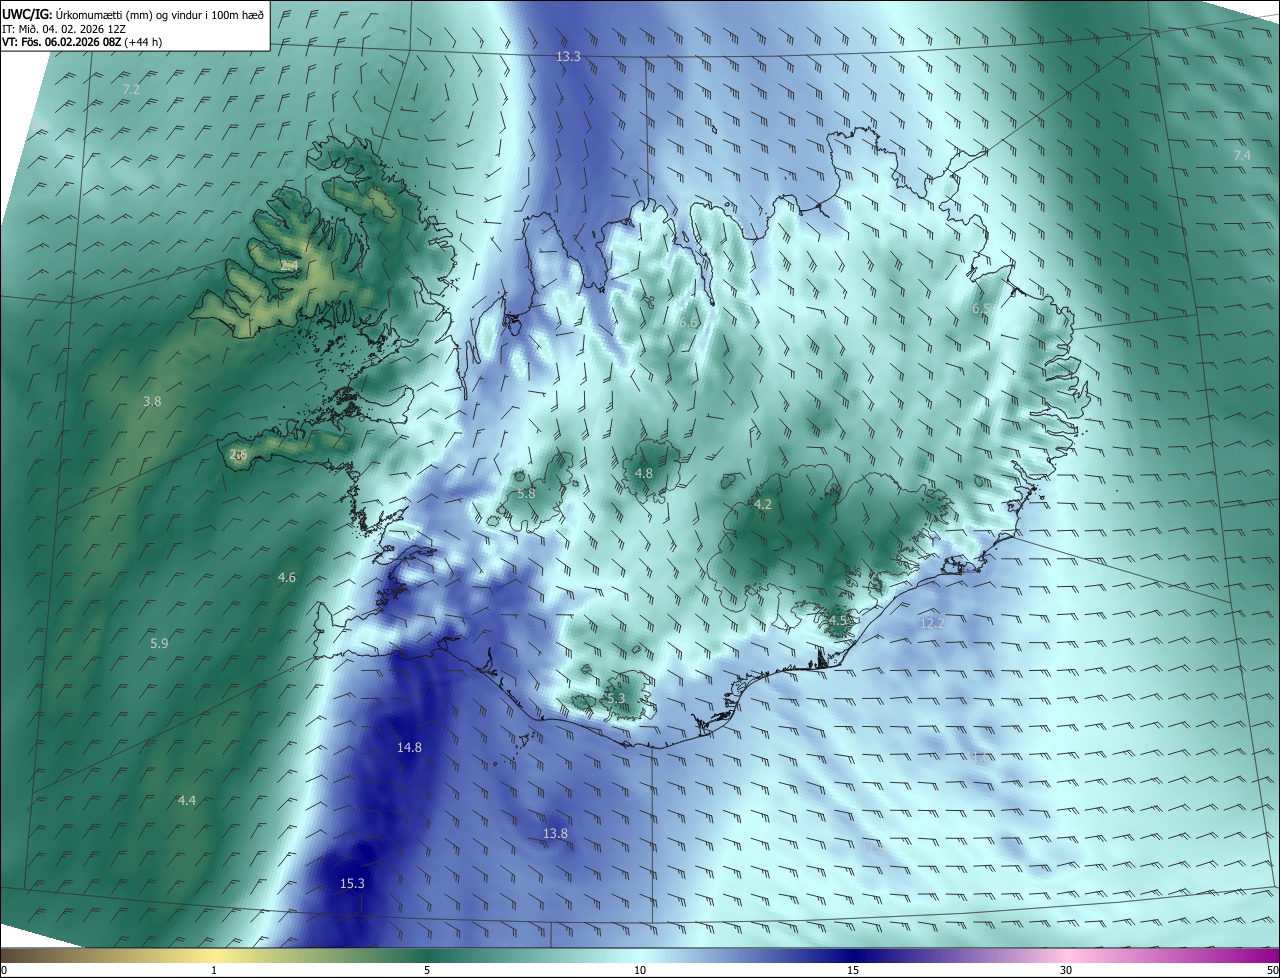Viewport: 1280px width, 978px height.
Task: Click the 7.4 value label on the map
Action: point(1241,156)
